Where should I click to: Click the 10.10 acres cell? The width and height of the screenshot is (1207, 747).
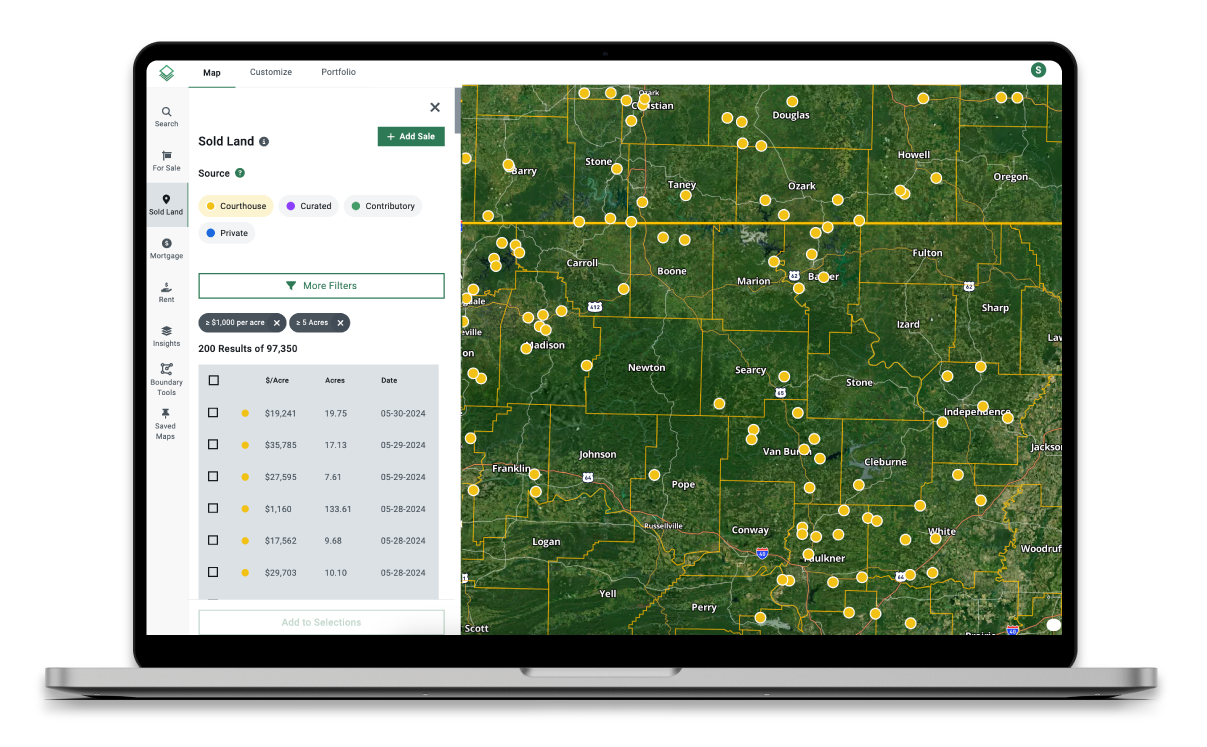click(336, 573)
